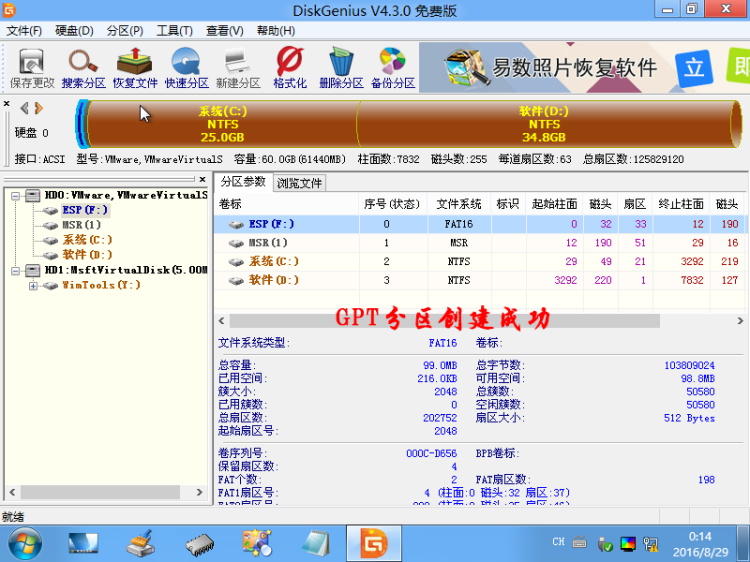Click the tree panel's right scroll arrow
Image resolution: width=750 pixels, height=562 pixels.
[x=199, y=492]
